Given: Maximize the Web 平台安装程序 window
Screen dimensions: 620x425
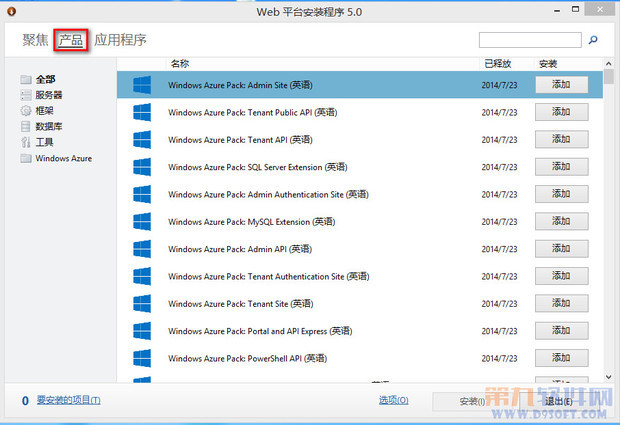Looking at the screenshot, I should pos(575,9).
